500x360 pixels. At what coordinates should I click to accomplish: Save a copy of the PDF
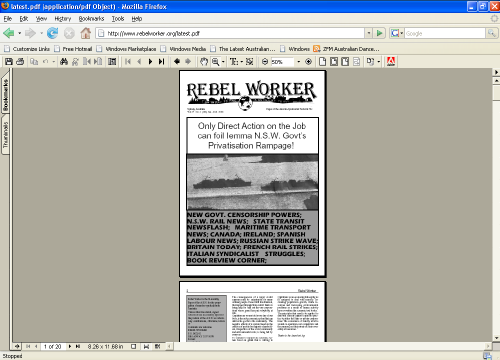pyautogui.click(x=9, y=62)
